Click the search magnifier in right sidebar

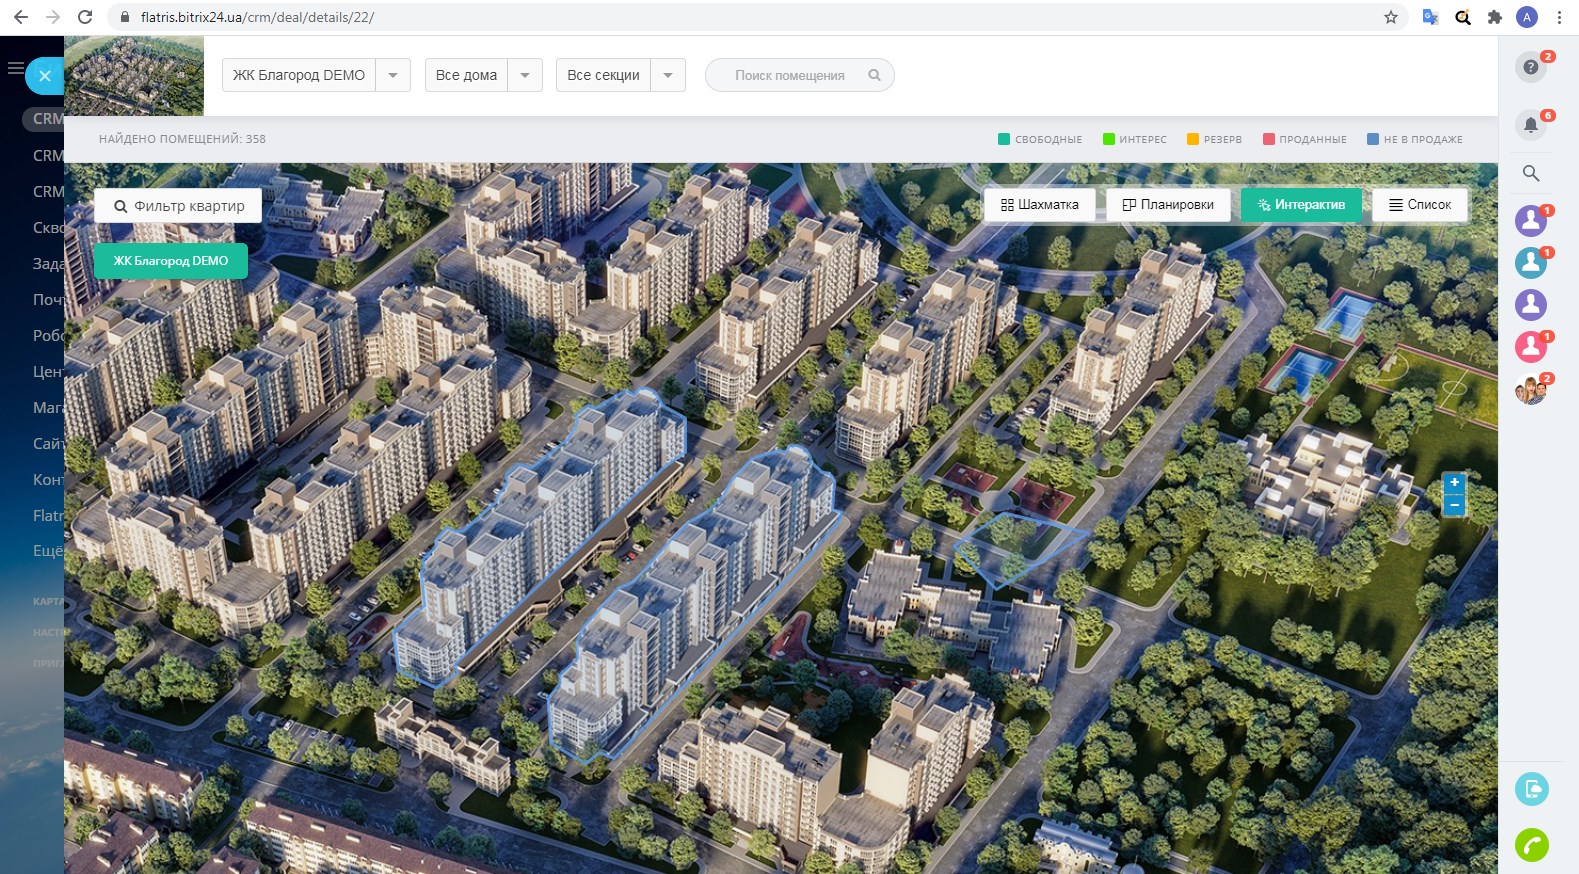(1530, 173)
